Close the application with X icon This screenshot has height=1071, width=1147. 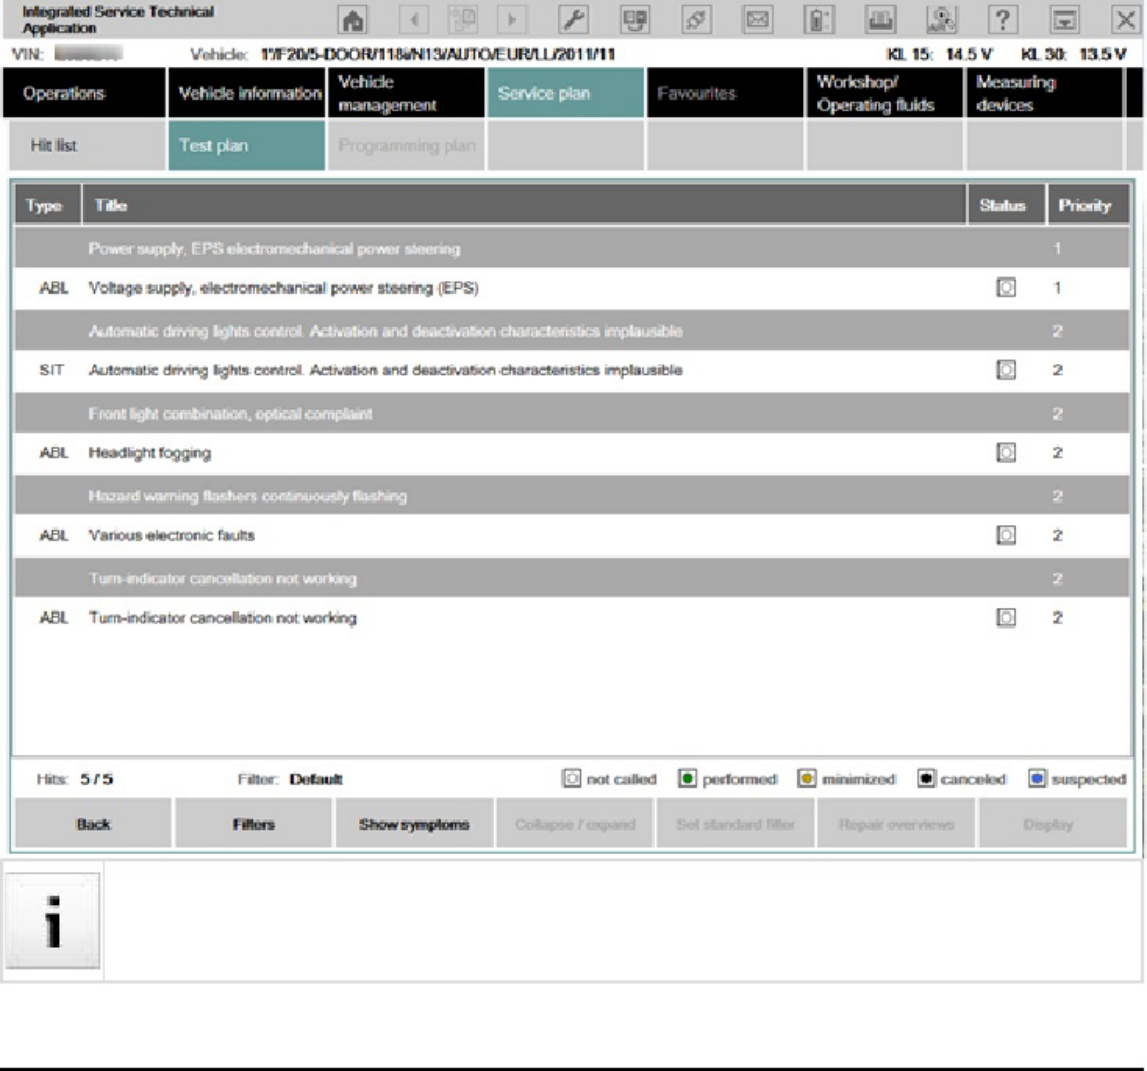[1126, 20]
